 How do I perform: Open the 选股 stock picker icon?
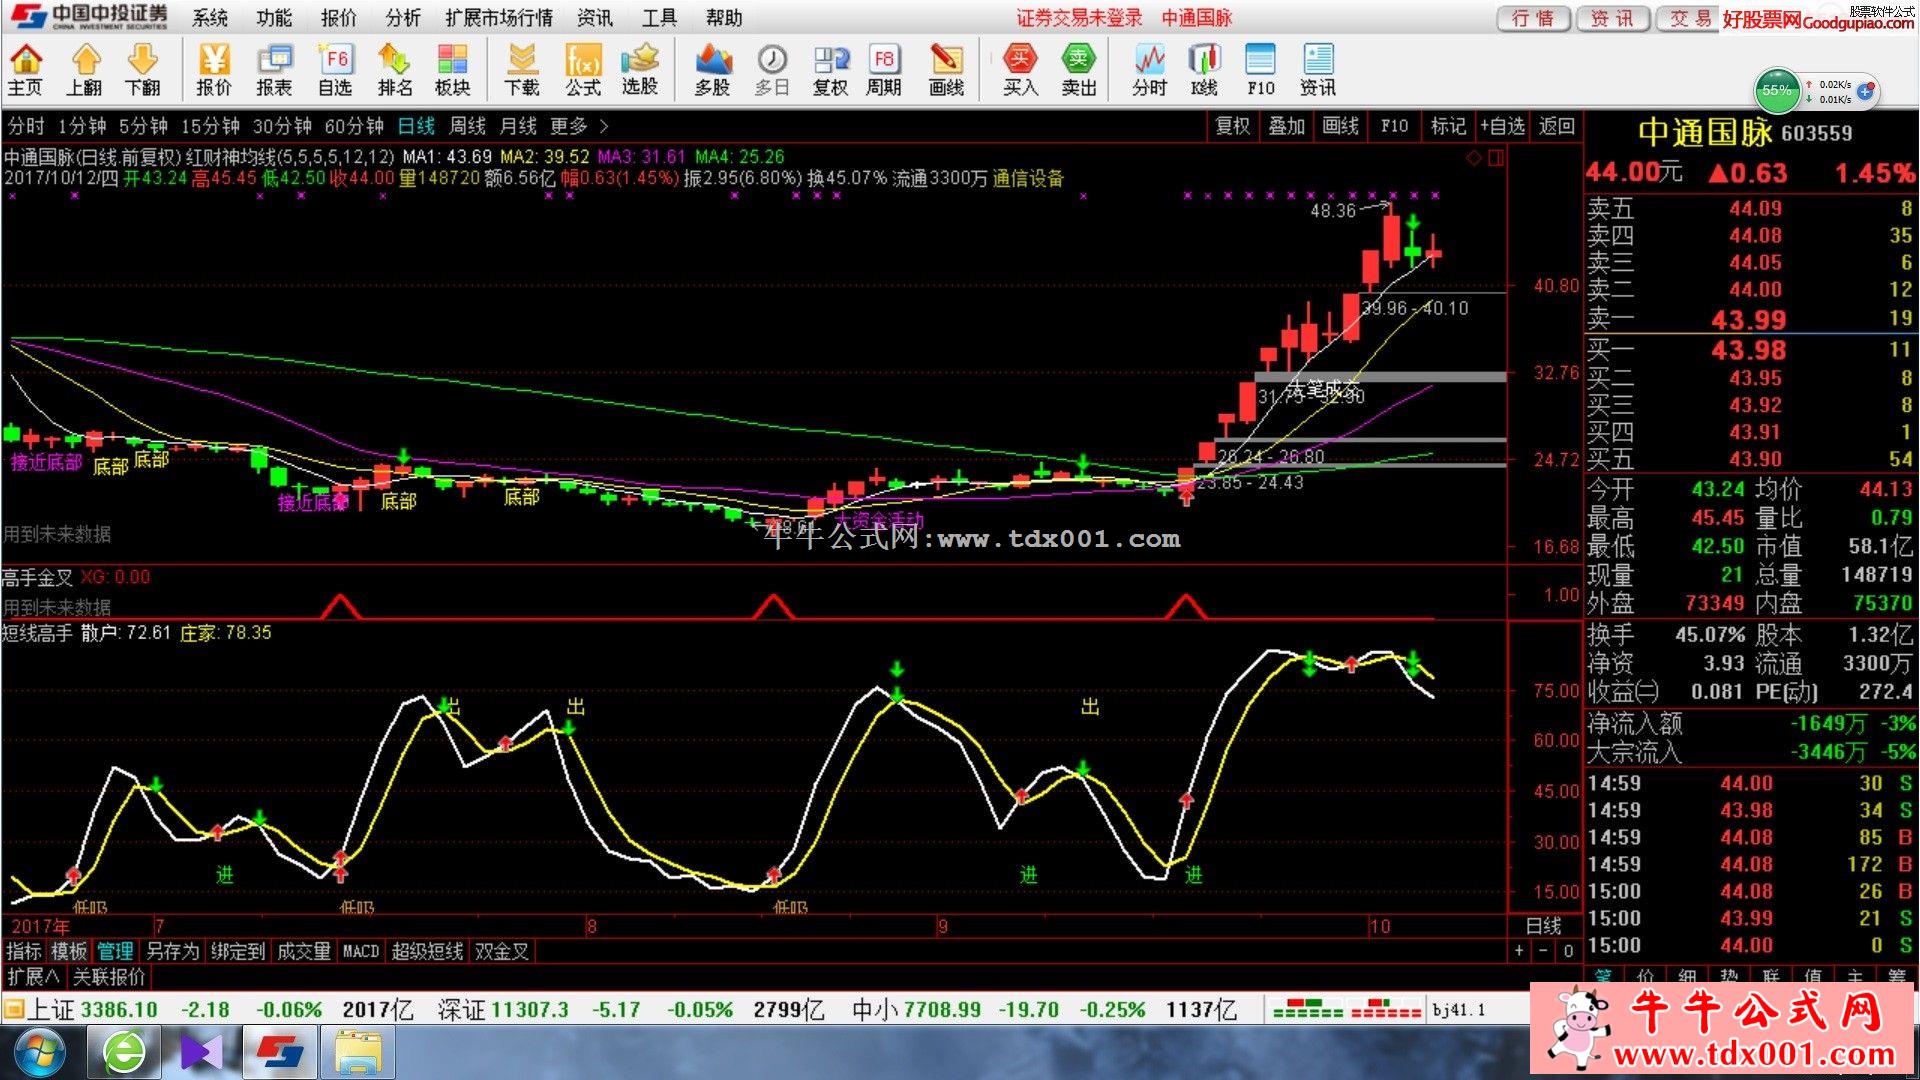(x=640, y=70)
